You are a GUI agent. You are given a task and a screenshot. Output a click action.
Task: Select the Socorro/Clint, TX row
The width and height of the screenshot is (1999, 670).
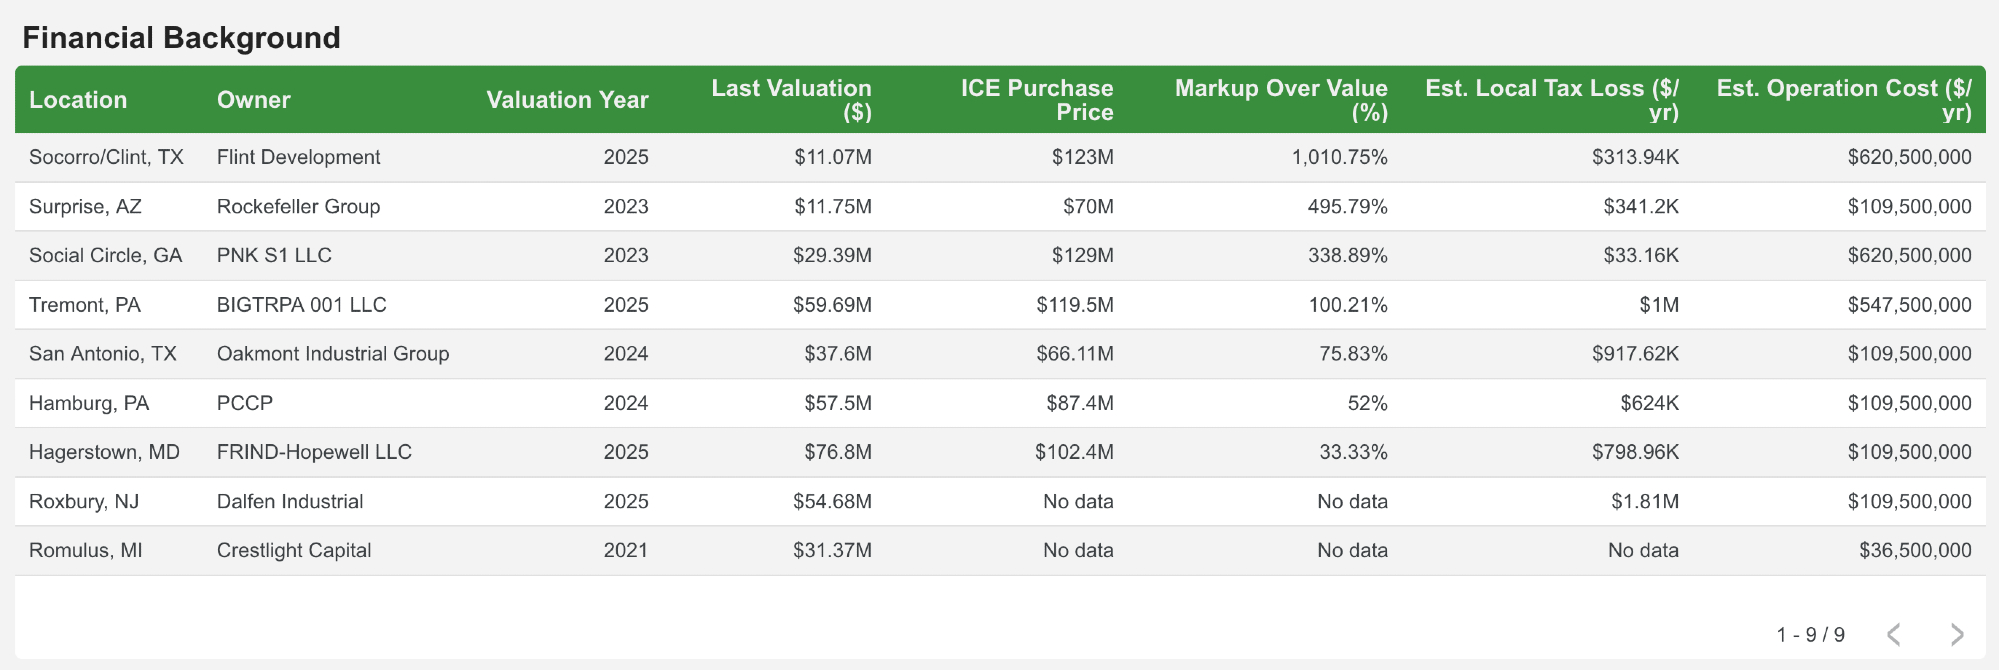click(106, 157)
